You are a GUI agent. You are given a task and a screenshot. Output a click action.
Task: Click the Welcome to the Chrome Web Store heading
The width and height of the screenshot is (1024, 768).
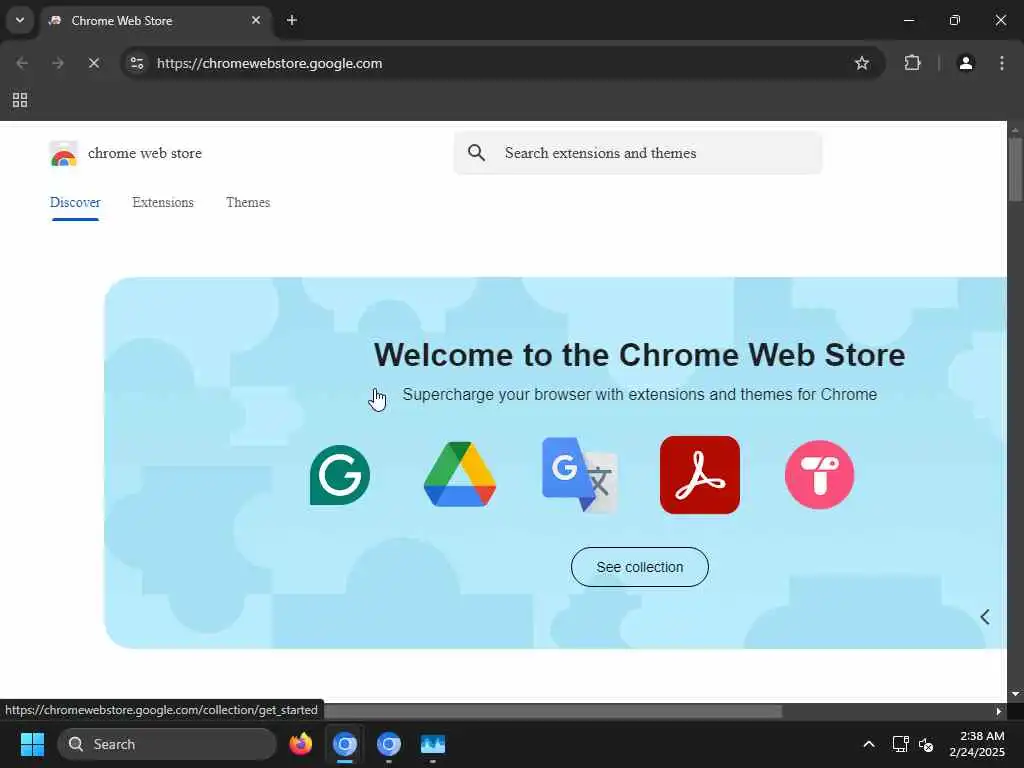tap(639, 355)
